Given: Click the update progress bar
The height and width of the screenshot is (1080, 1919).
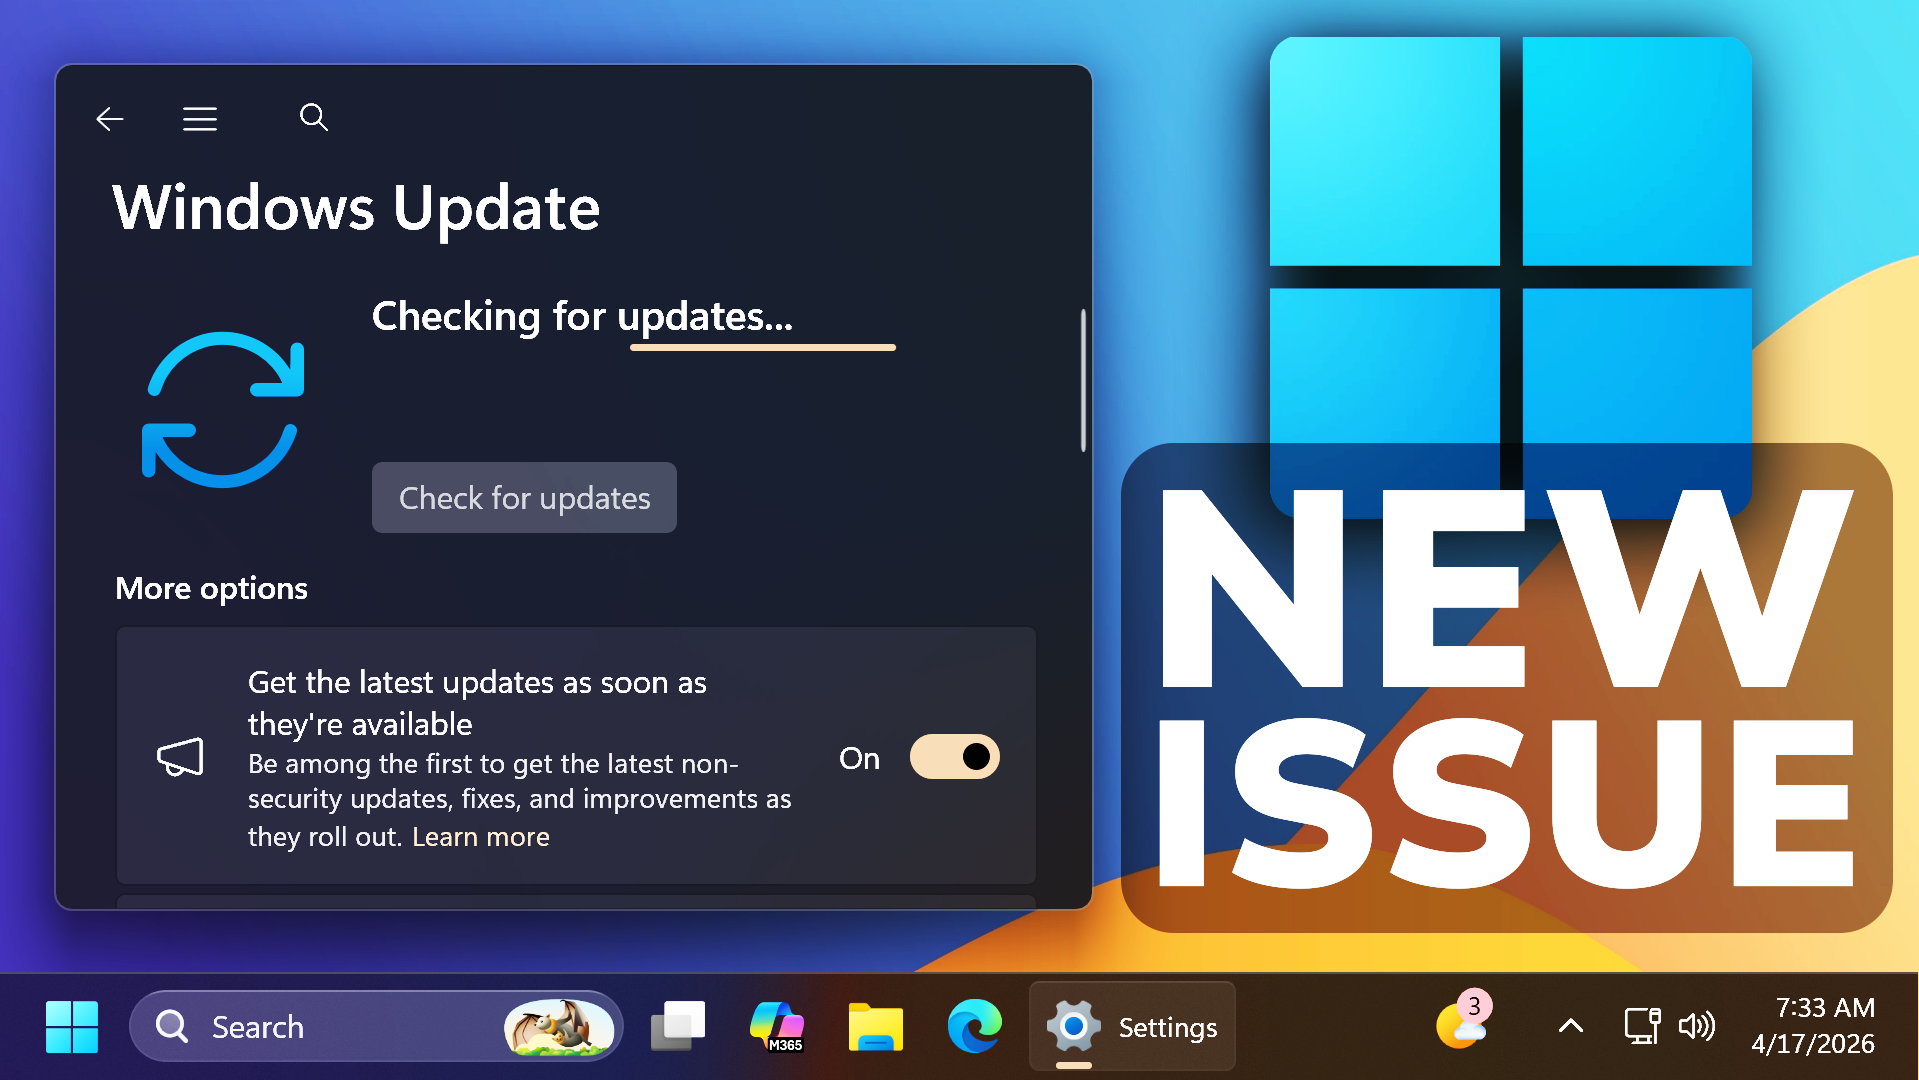Looking at the screenshot, I should point(762,347).
